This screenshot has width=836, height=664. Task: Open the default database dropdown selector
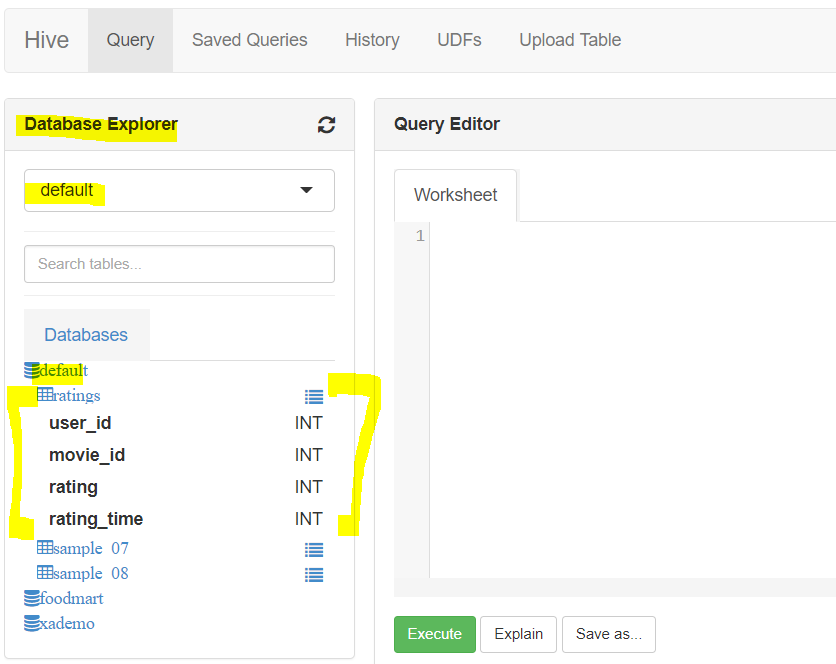pos(179,190)
